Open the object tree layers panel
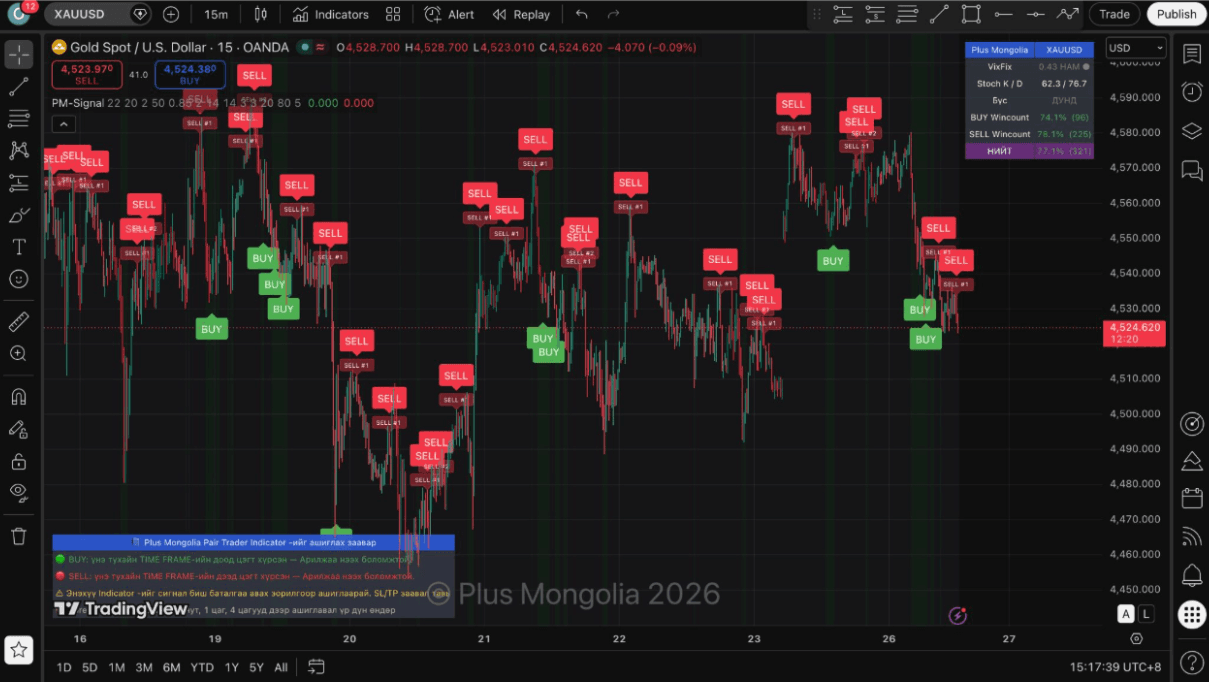The height and width of the screenshot is (682, 1209). 1191,131
